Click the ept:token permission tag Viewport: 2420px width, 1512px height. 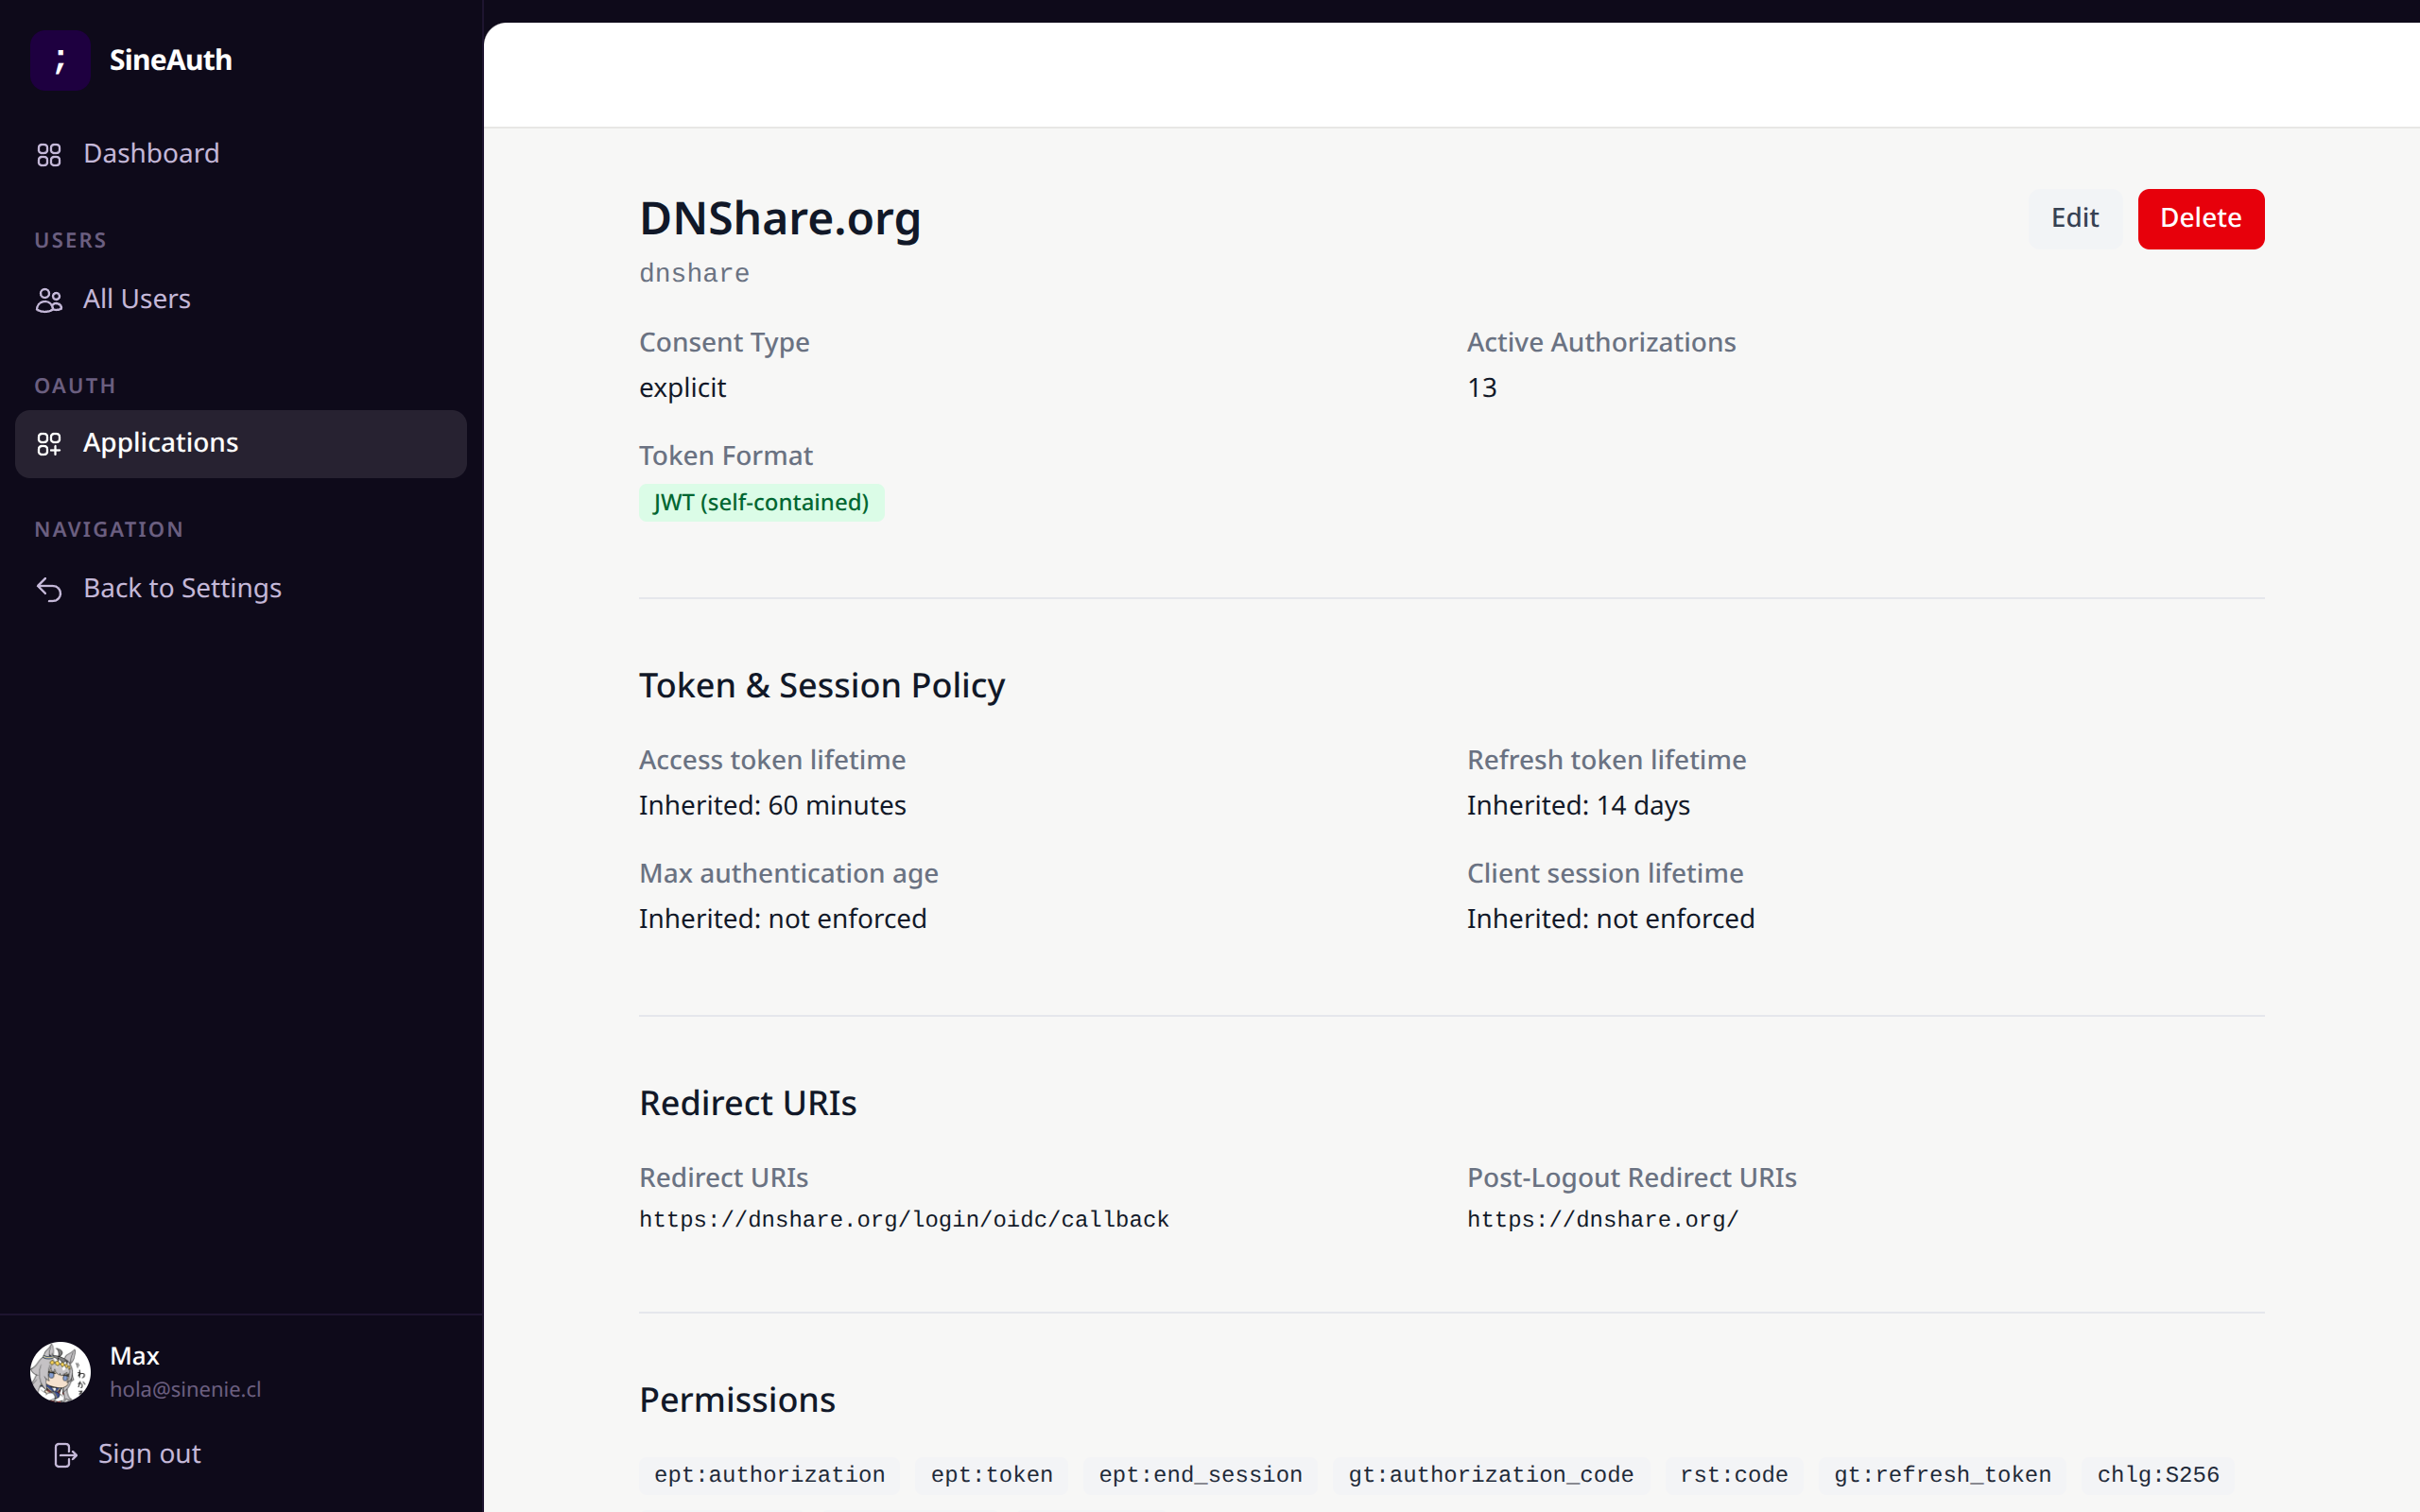[991, 1475]
